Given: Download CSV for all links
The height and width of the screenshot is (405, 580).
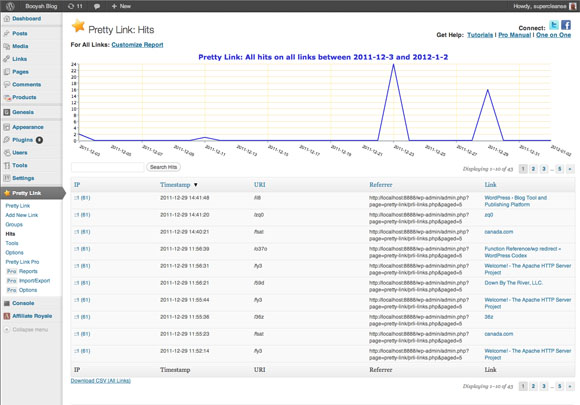Looking at the screenshot, I should tap(101, 381).
